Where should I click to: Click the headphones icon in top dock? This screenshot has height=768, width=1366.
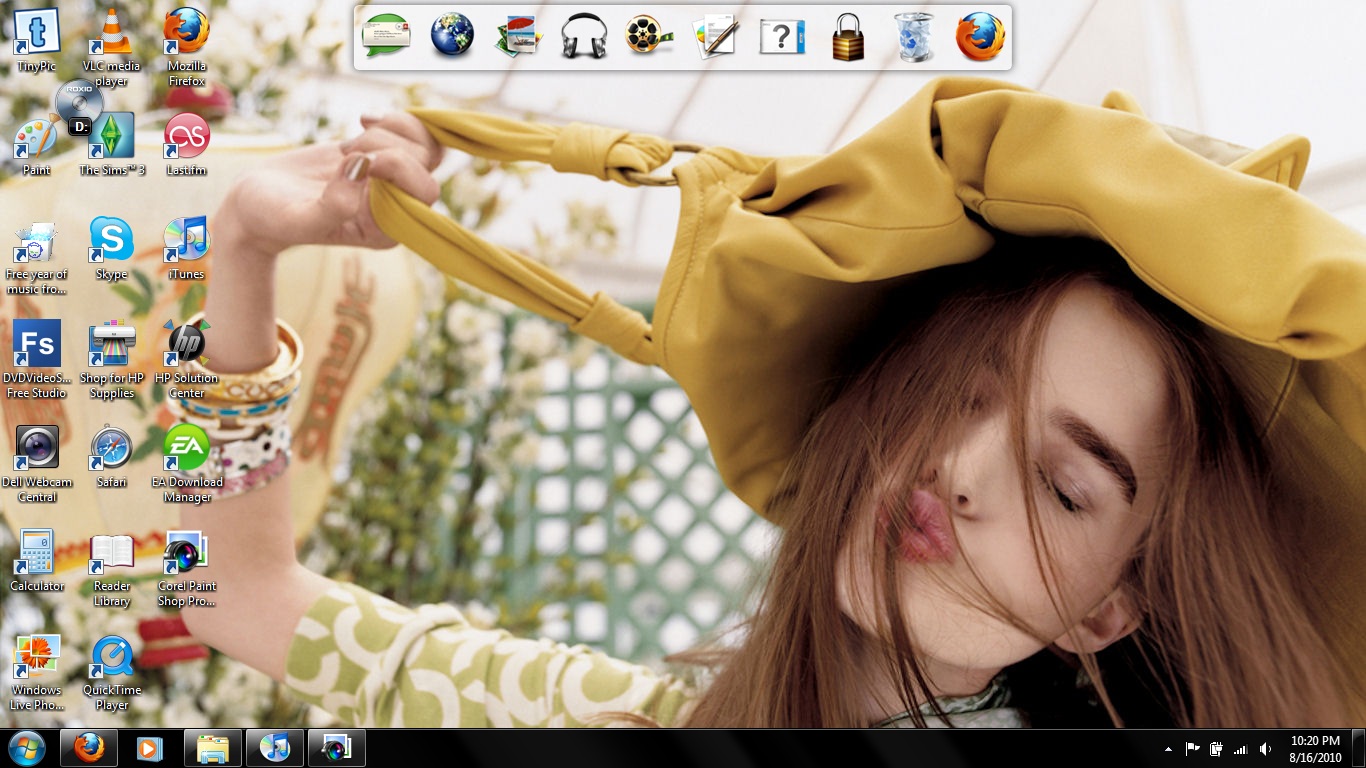coord(584,37)
